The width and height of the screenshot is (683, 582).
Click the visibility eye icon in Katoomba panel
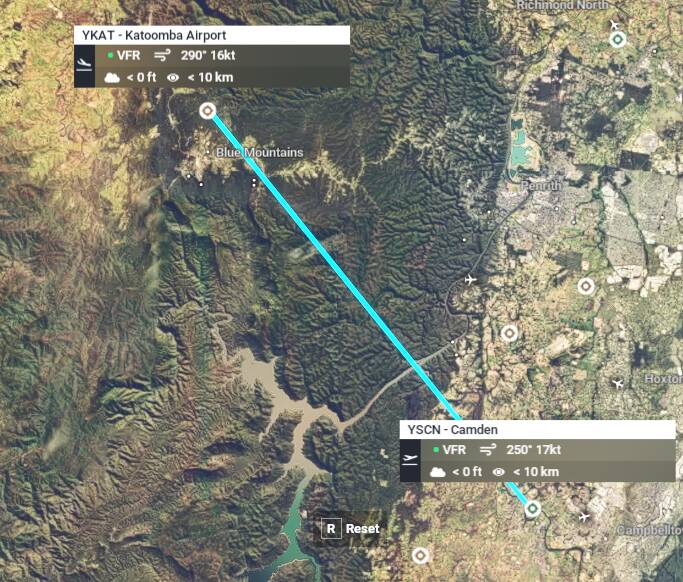tap(173, 78)
